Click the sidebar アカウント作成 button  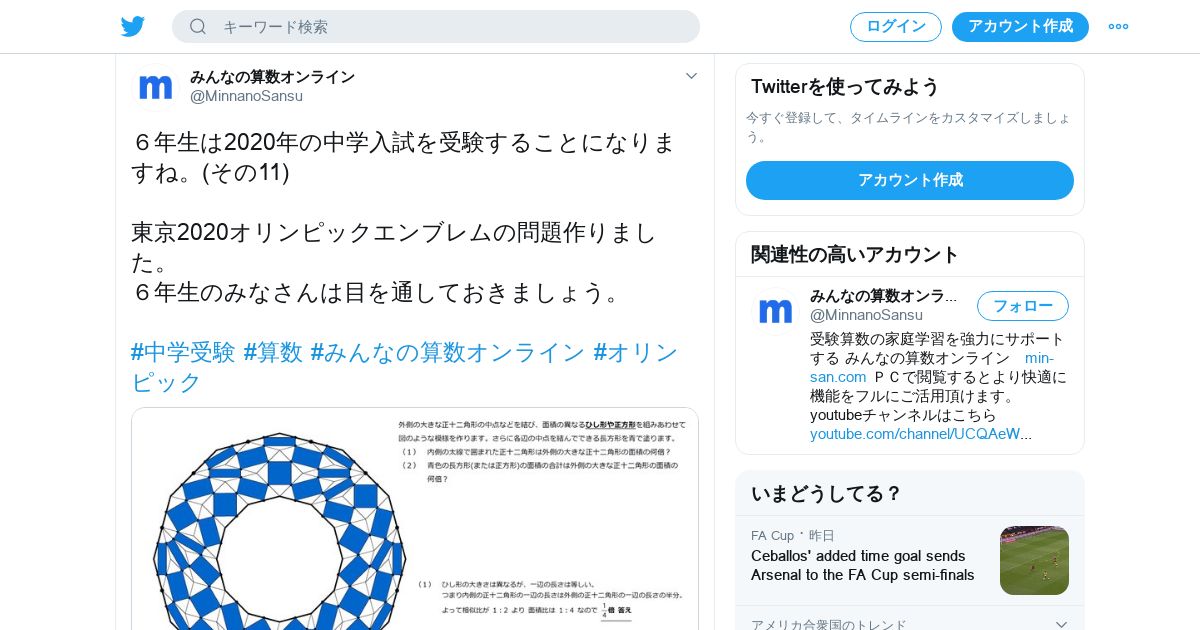(x=910, y=180)
